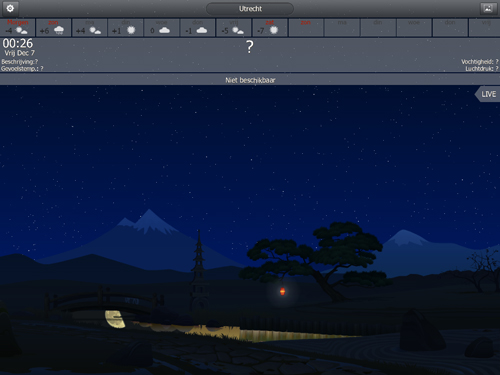Toggle the LIVE tag
Image resolution: width=500 pixels, height=375 pixels.
pyautogui.click(x=487, y=94)
